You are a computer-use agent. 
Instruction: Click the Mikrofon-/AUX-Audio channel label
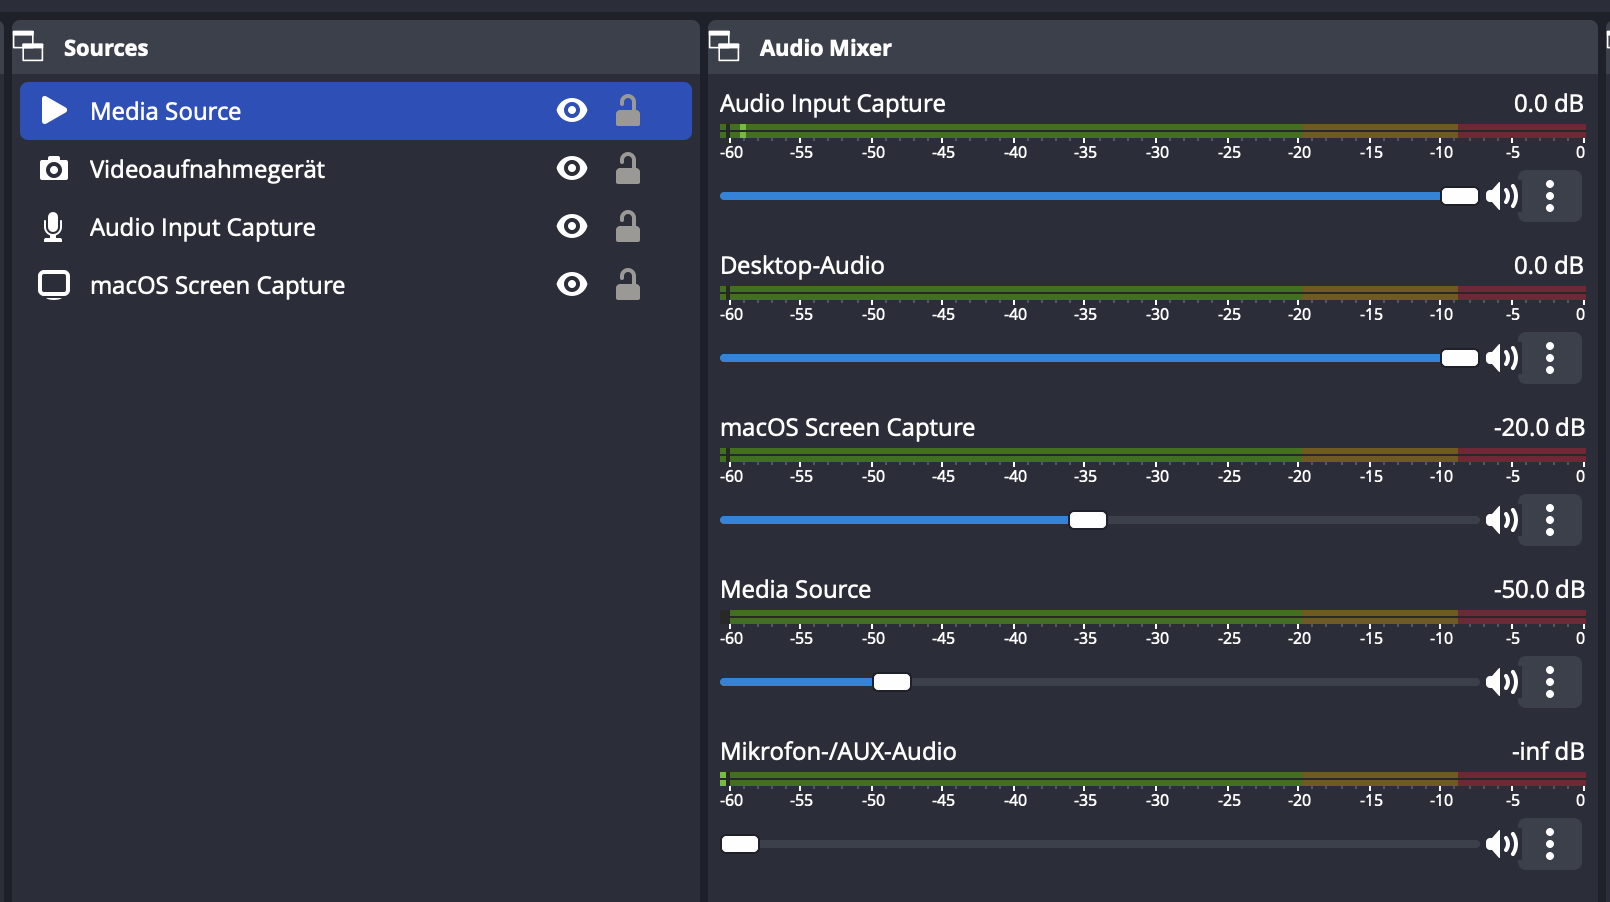click(x=838, y=752)
